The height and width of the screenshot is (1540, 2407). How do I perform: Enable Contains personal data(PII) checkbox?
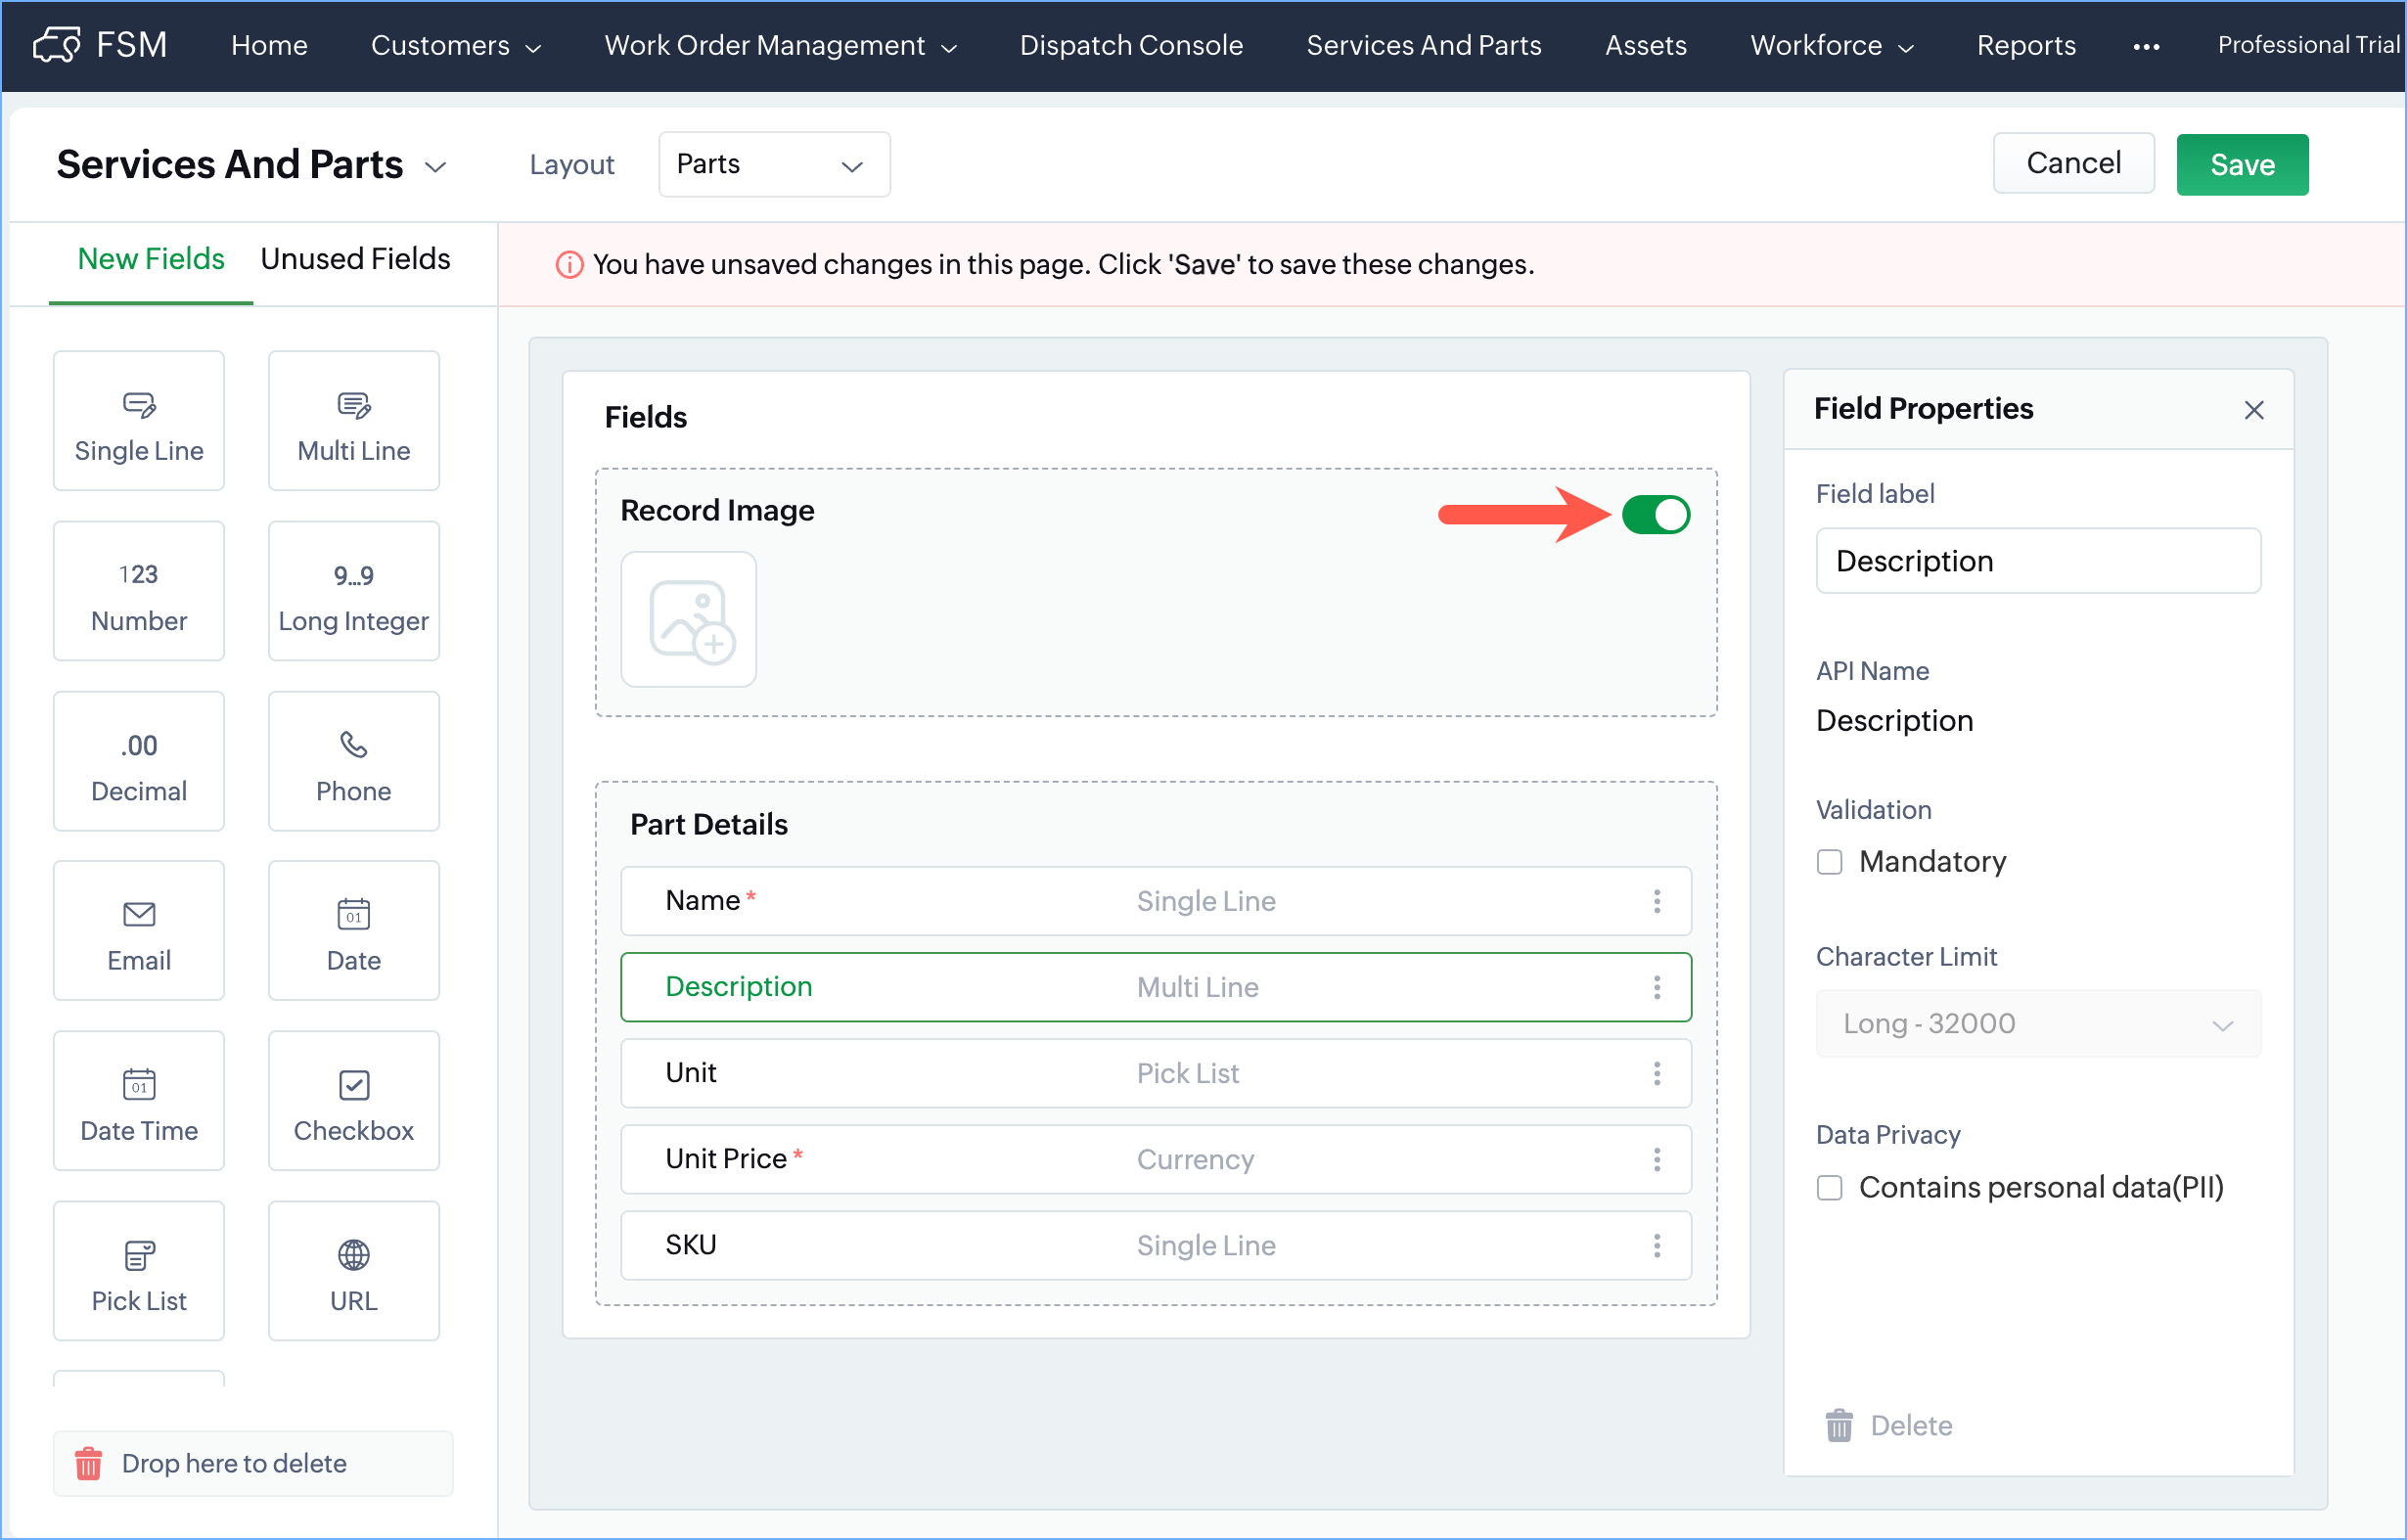pyautogui.click(x=1829, y=1188)
